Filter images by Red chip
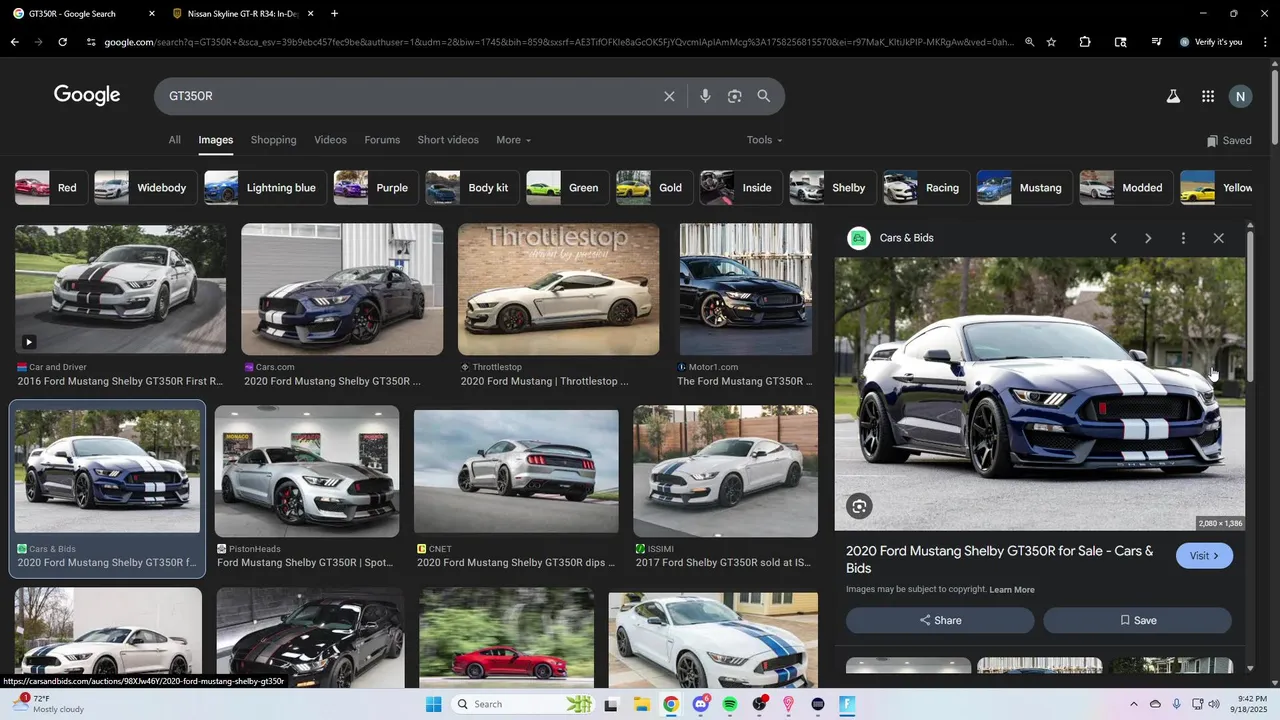This screenshot has width=1280, height=720. (51, 188)
